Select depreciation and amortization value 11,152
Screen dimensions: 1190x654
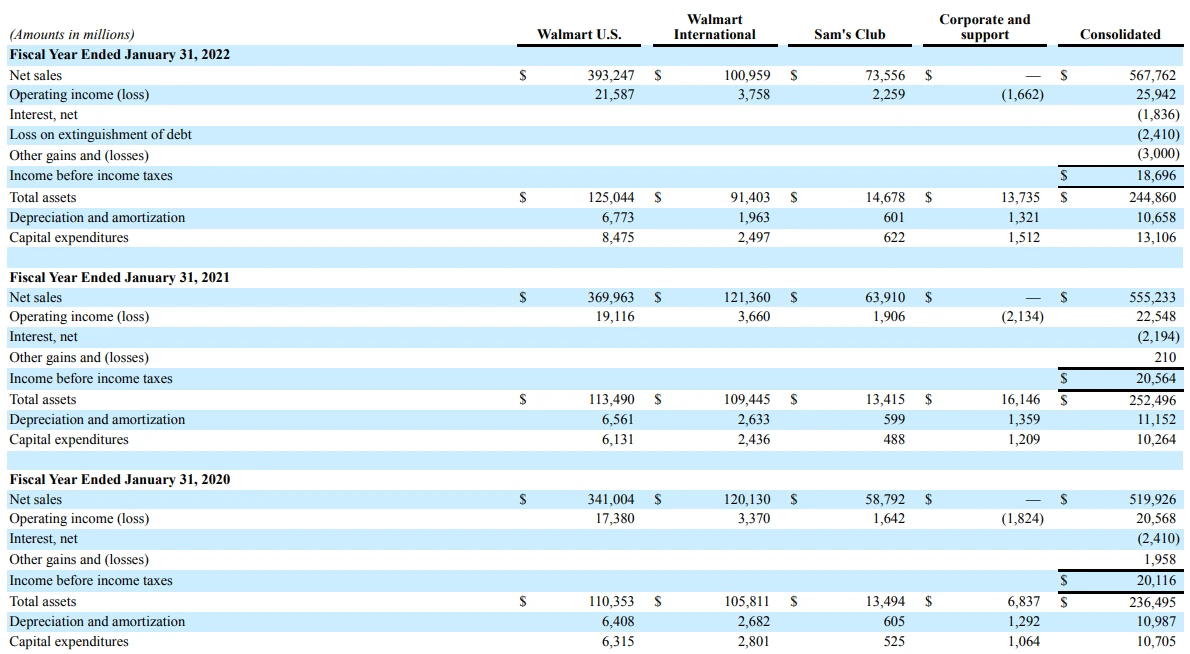1156,420
